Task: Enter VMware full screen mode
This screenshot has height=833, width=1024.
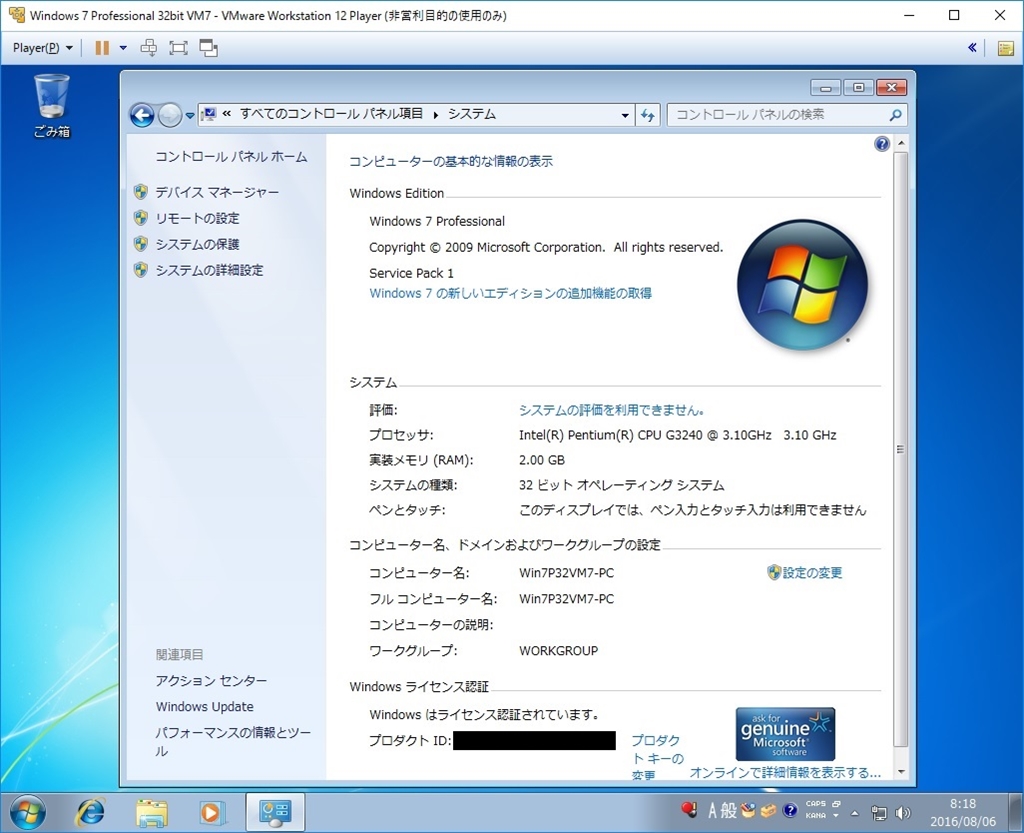Action: (178, 48)
